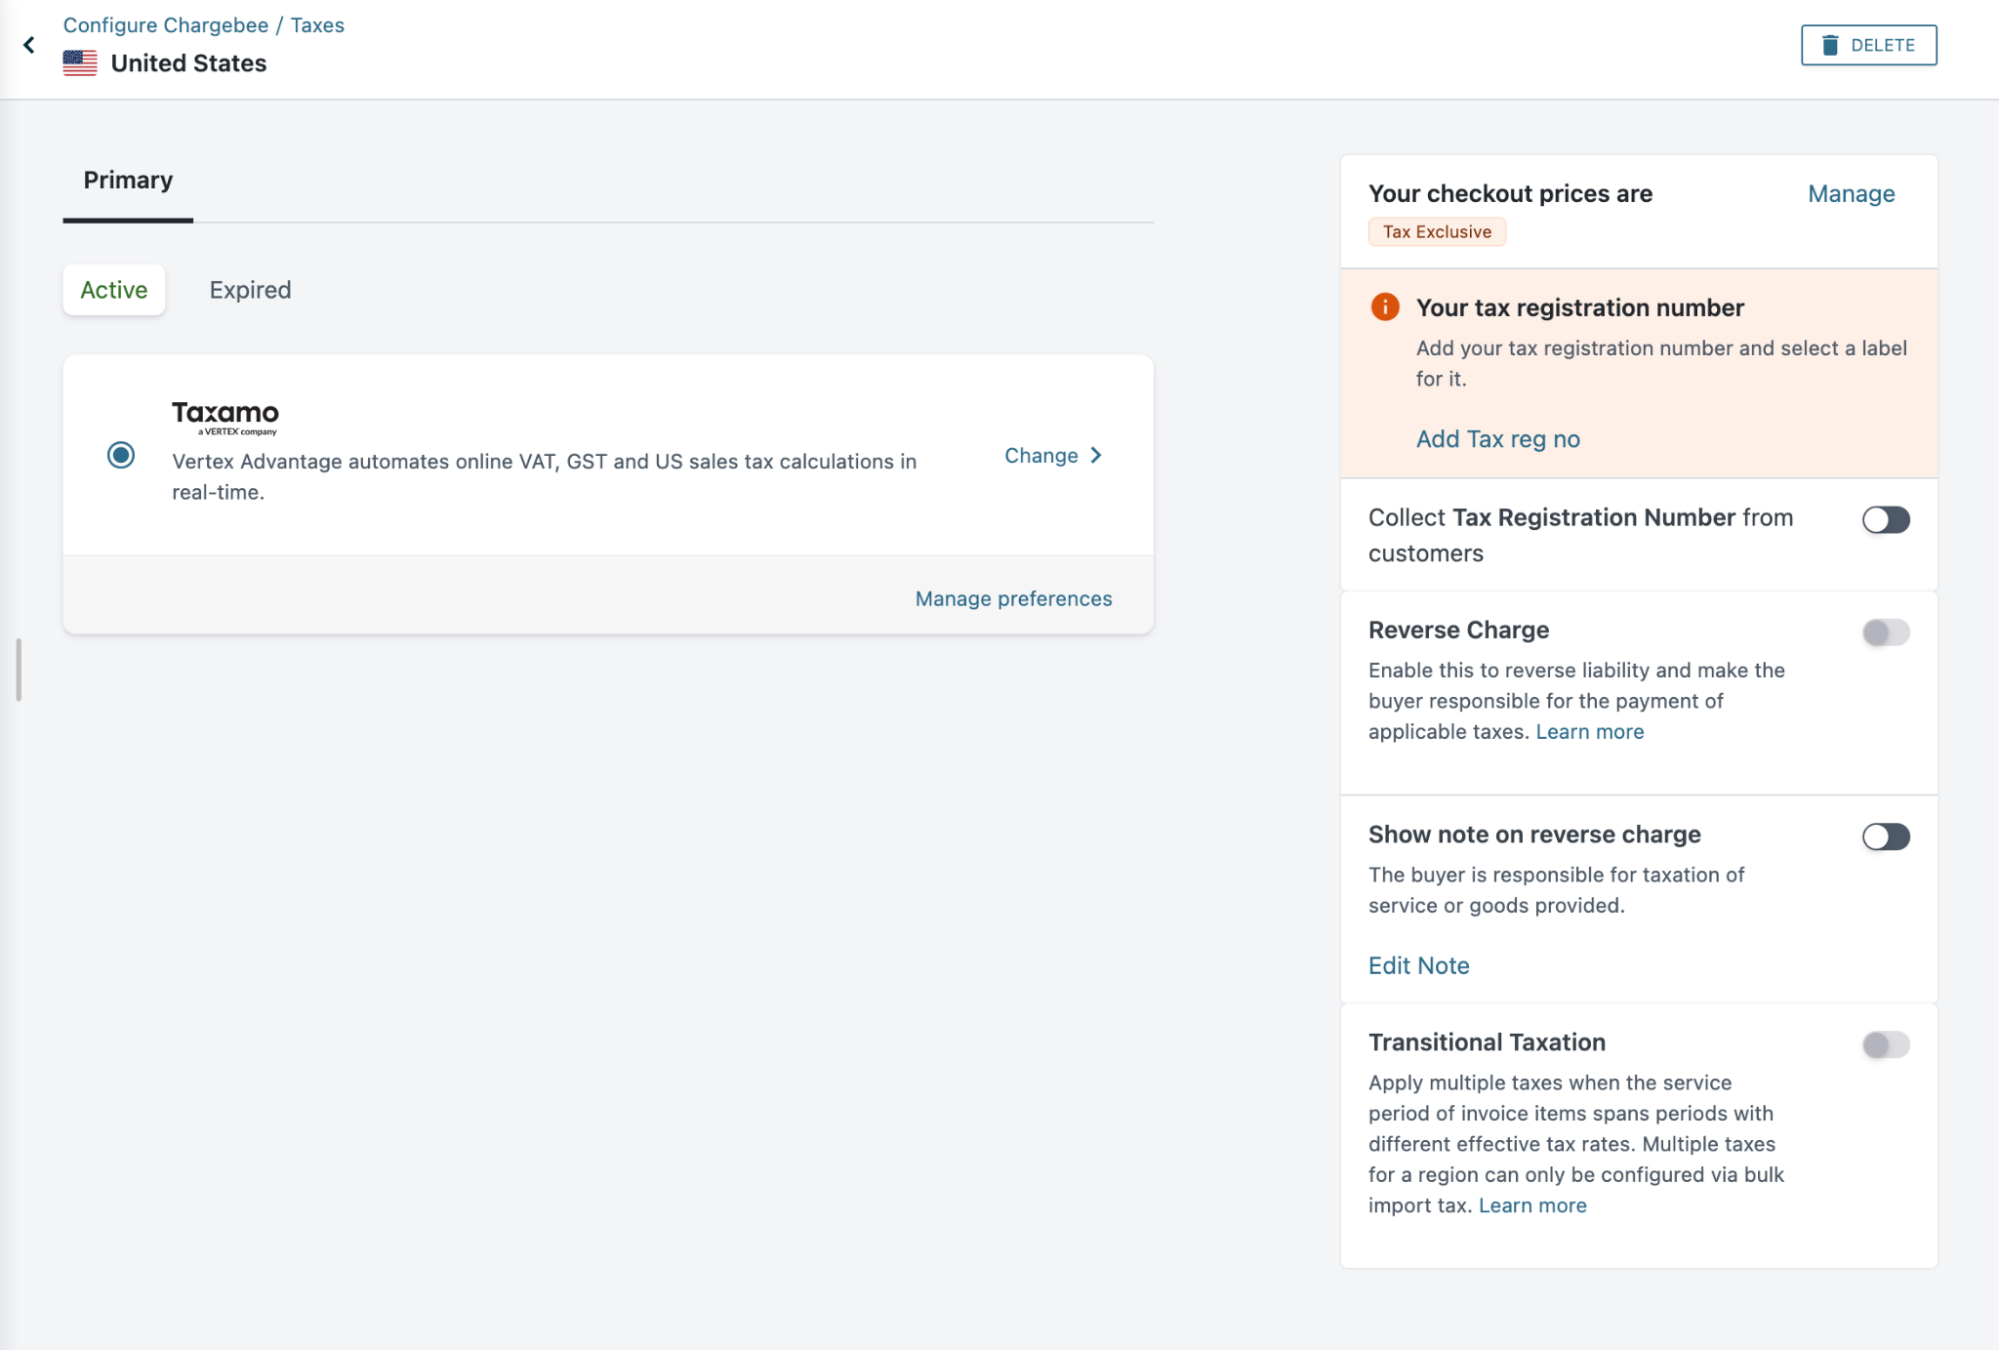Image resolution: width=1999 pixels, height=1350 pixels.
Task: Click the Tax Exclusive badge
Action: (x=1436, y=232)
